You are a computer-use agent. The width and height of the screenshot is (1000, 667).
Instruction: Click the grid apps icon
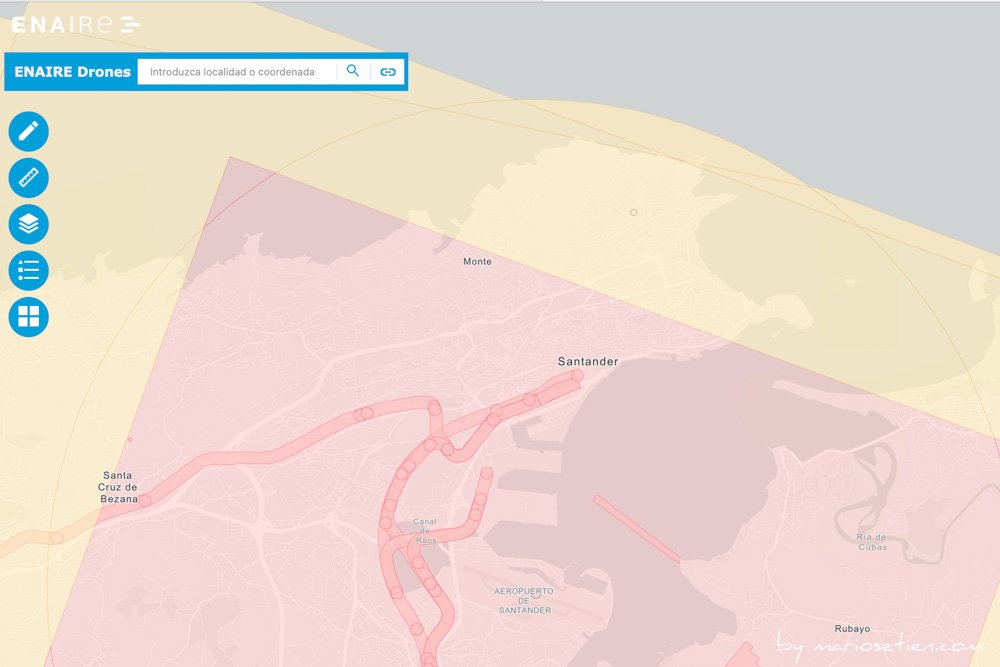(x=28, y=316)
